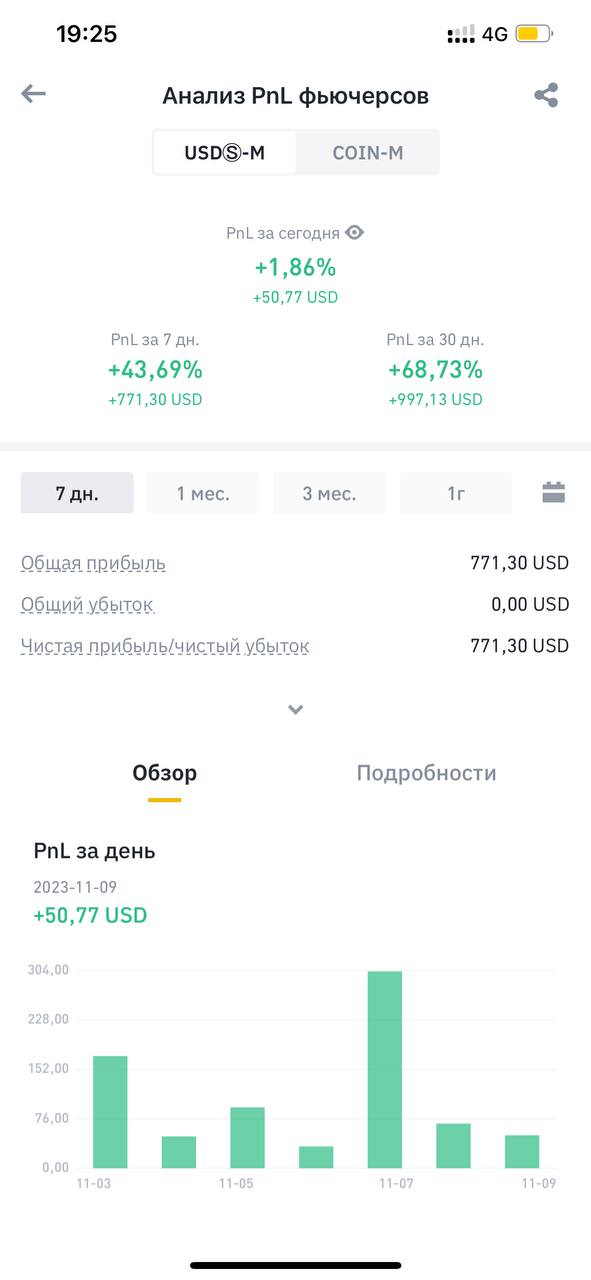Open the Обзор tab
This screenshot has height=1280, width=591.
[x=164, y=773]
